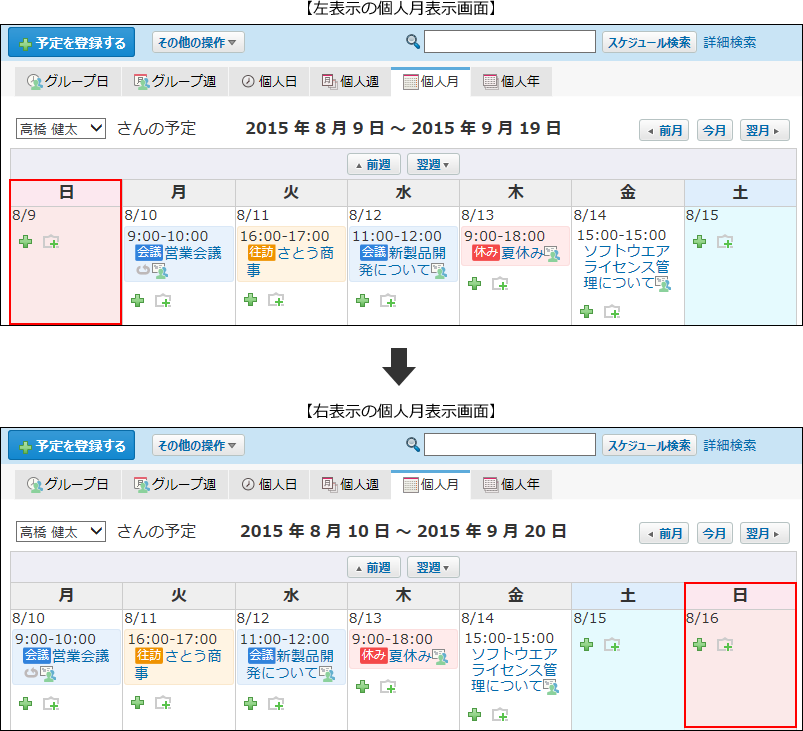This screenshot has width=803, height=731.
Task: Click 会議 tag on 新製品開発 in top calendar
Action: [x=373, y=252]
